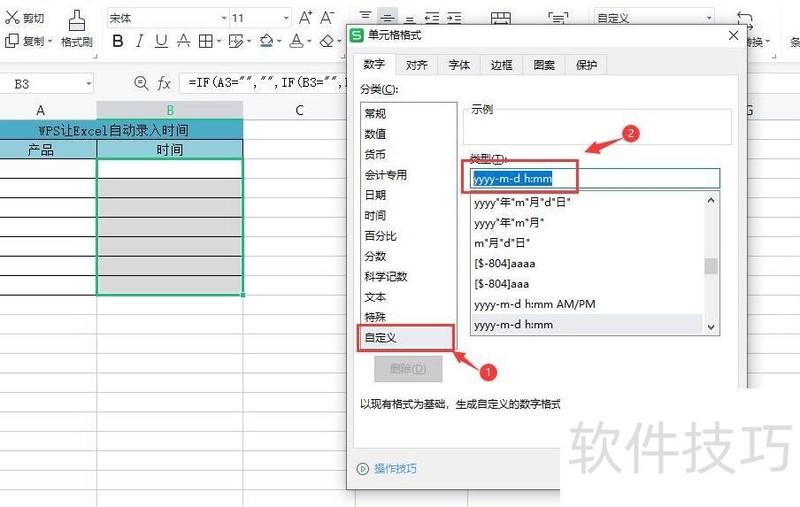Align cell content to vertical middle
The image size is (800, 507).
click(x=387, y=18)
